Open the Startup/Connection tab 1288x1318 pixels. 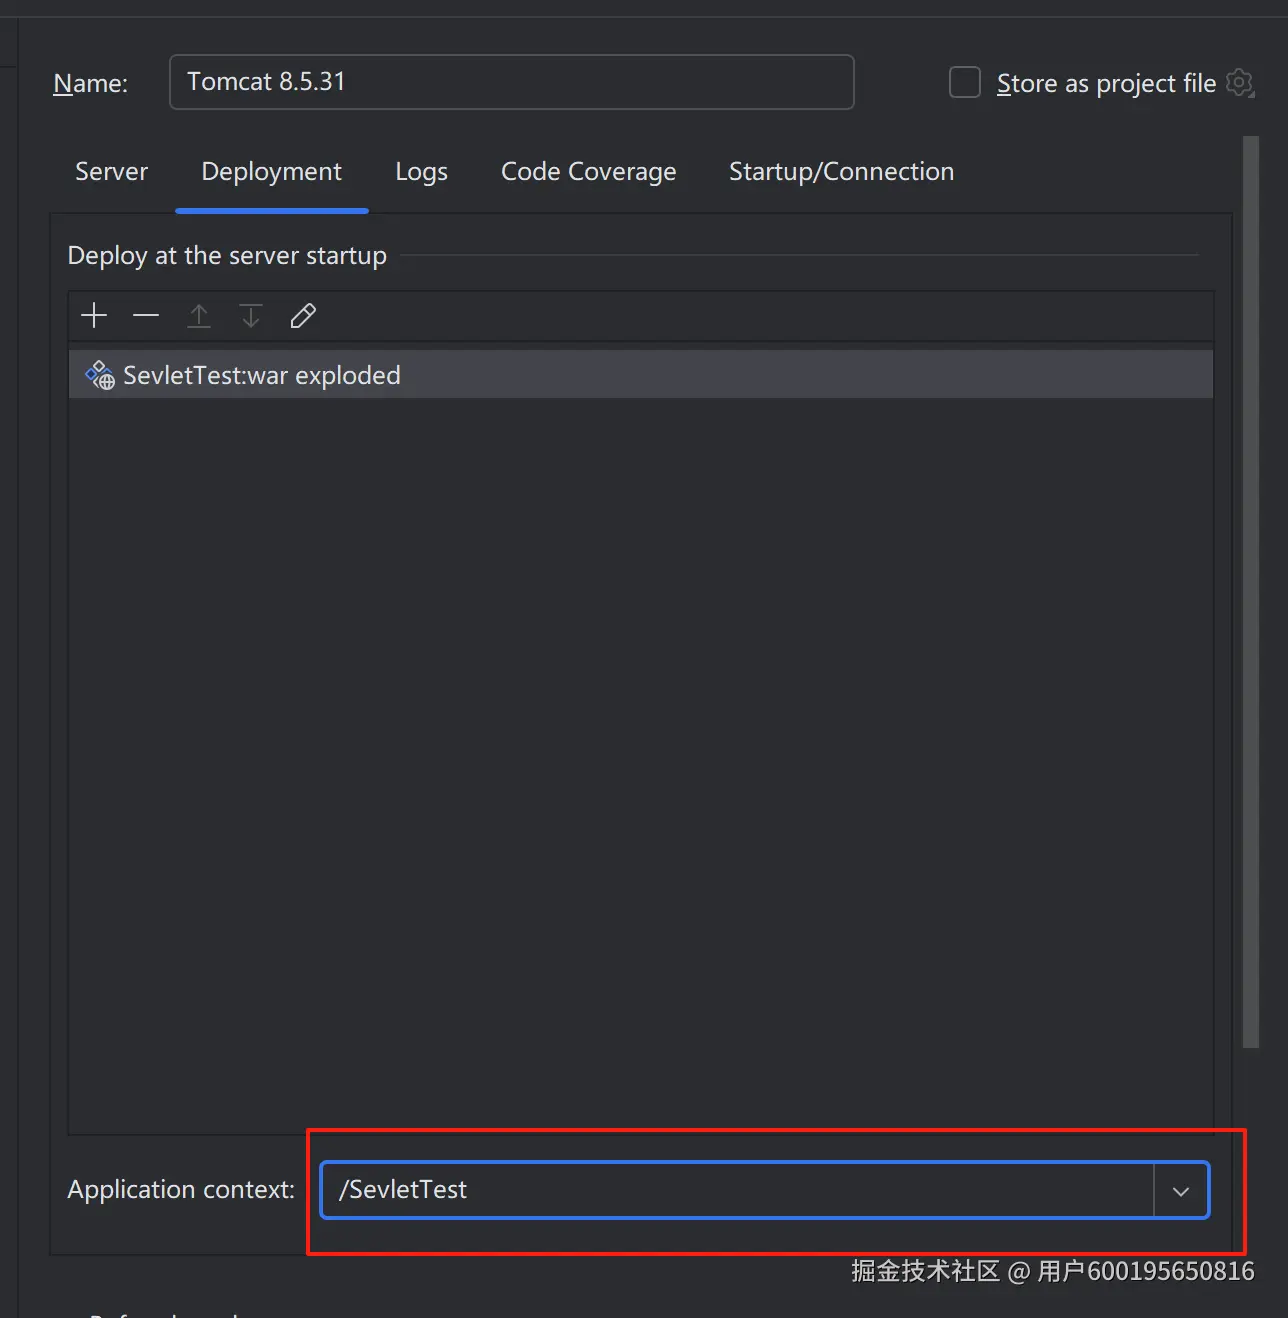pyautogui.click(x=841, y=171)
